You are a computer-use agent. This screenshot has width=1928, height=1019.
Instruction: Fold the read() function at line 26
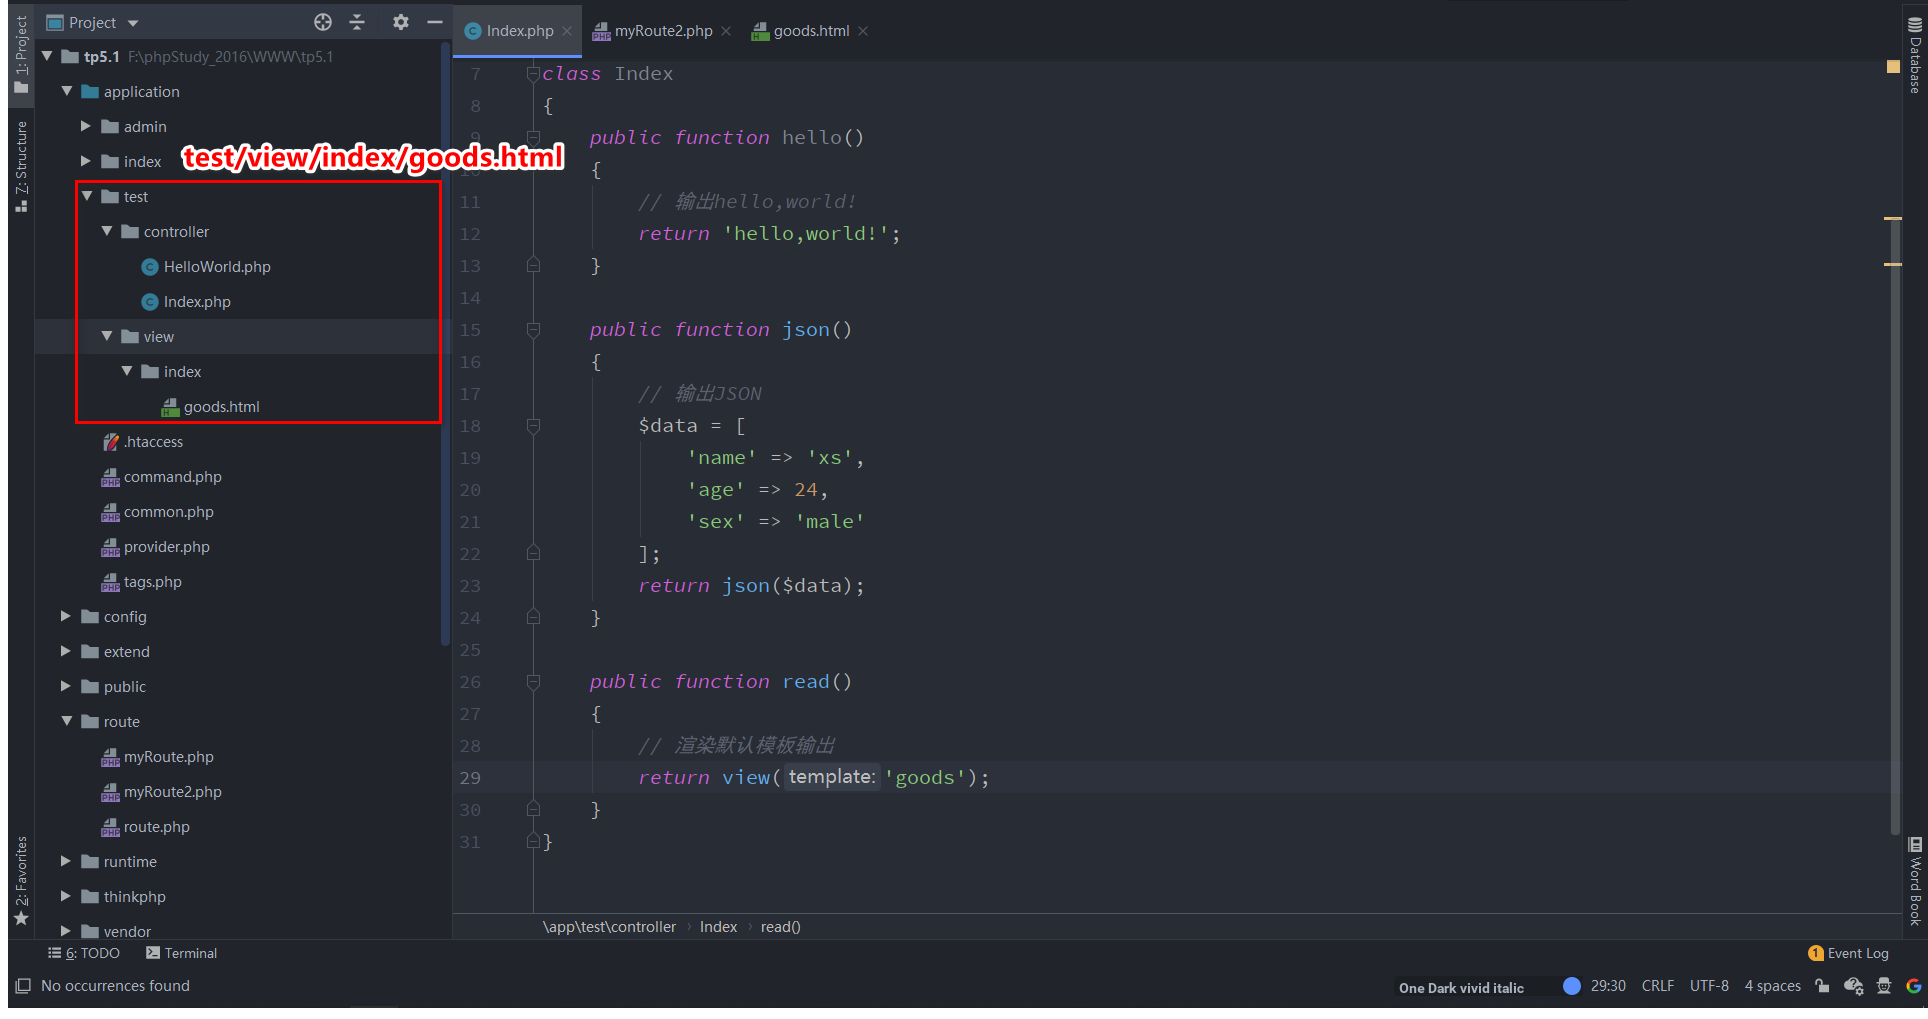pos(533,681)
